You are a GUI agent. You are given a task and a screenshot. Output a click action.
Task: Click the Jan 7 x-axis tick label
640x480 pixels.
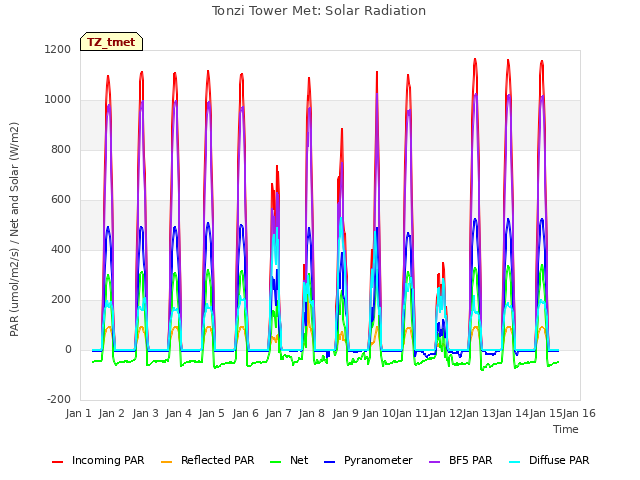pyautogui.click(x=278, y=413)
